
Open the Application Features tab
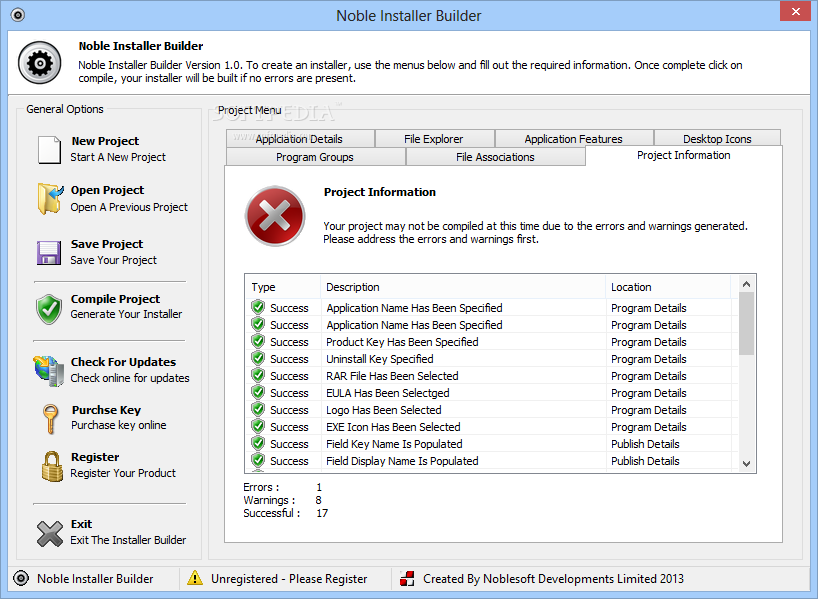point(574,139)
